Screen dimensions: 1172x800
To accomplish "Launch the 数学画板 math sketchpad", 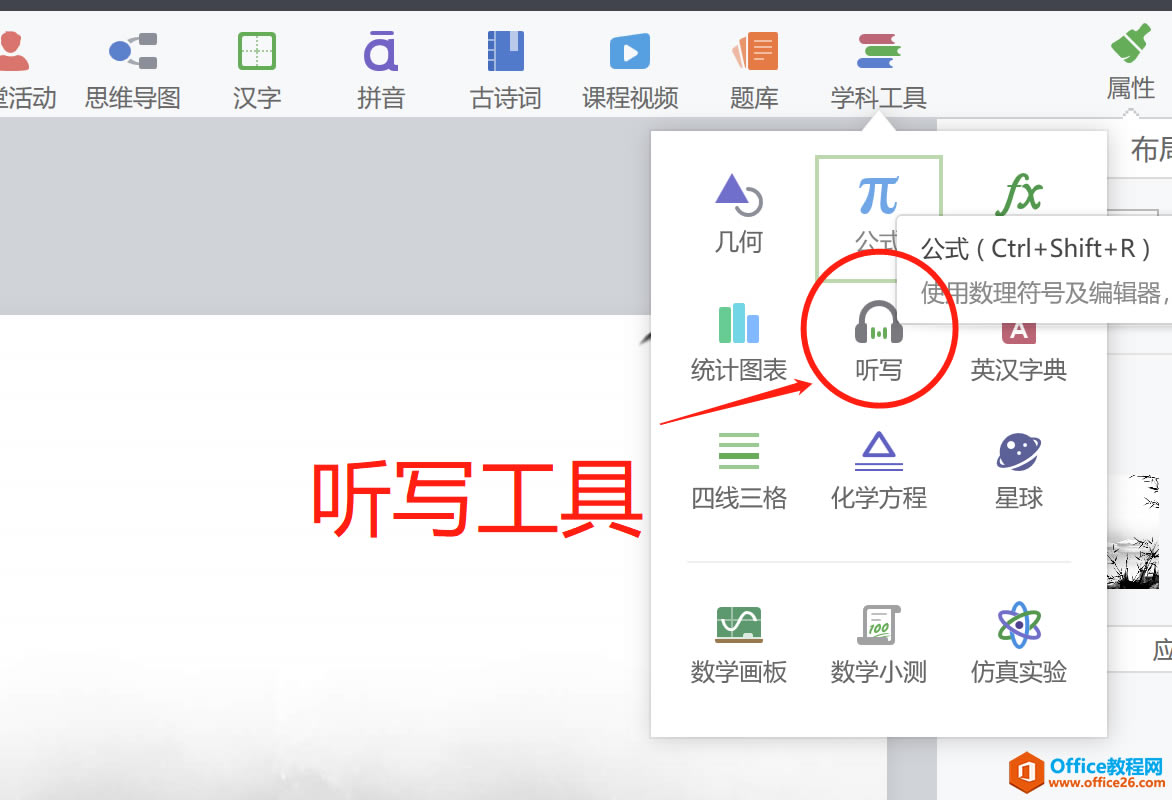I will point(738,644).
